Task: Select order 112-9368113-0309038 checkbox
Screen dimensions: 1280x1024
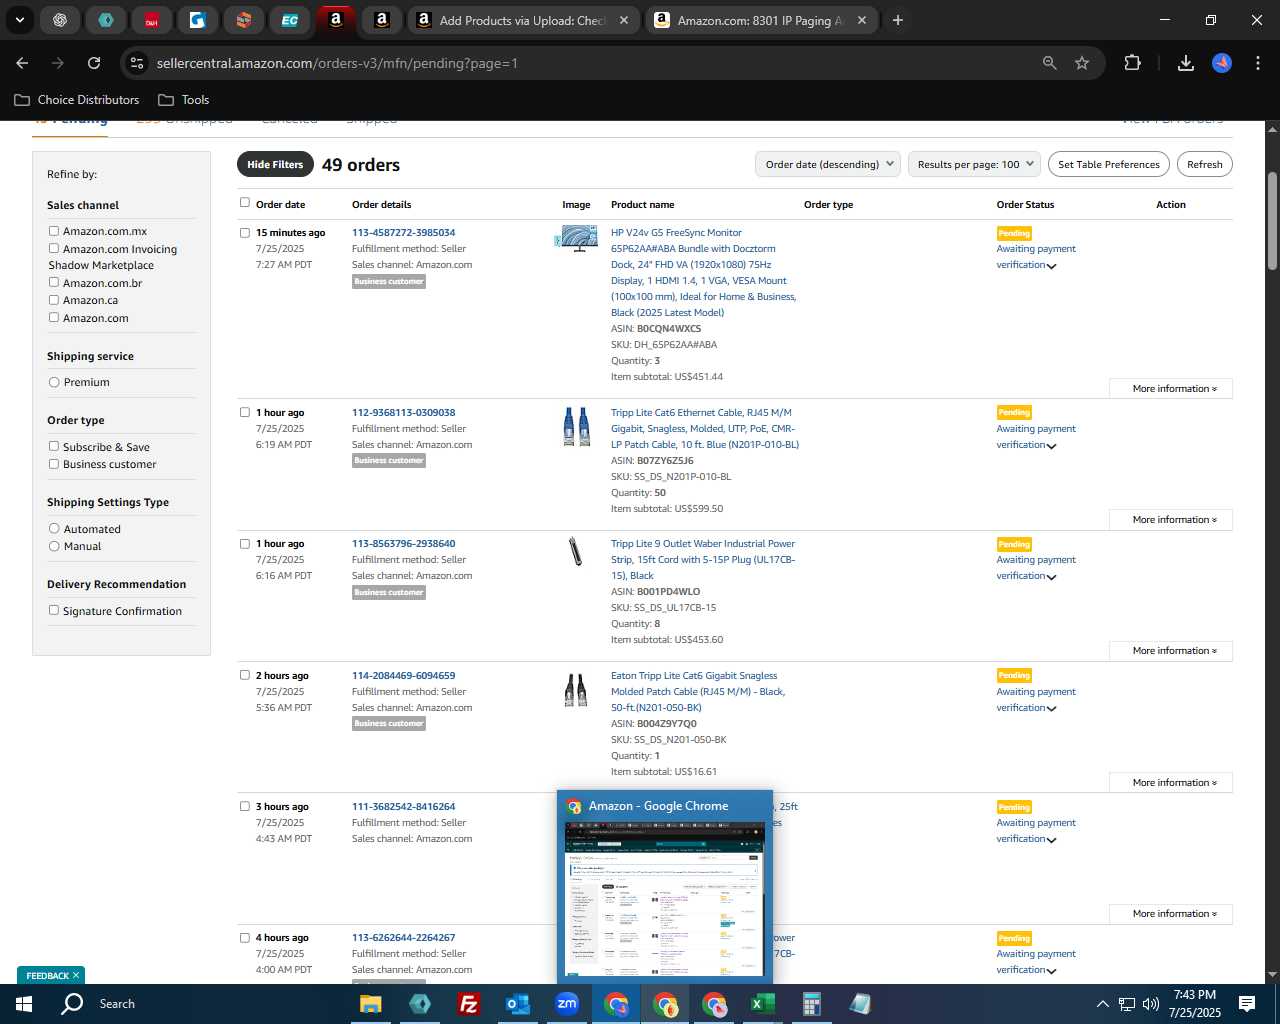Action: 245,412
